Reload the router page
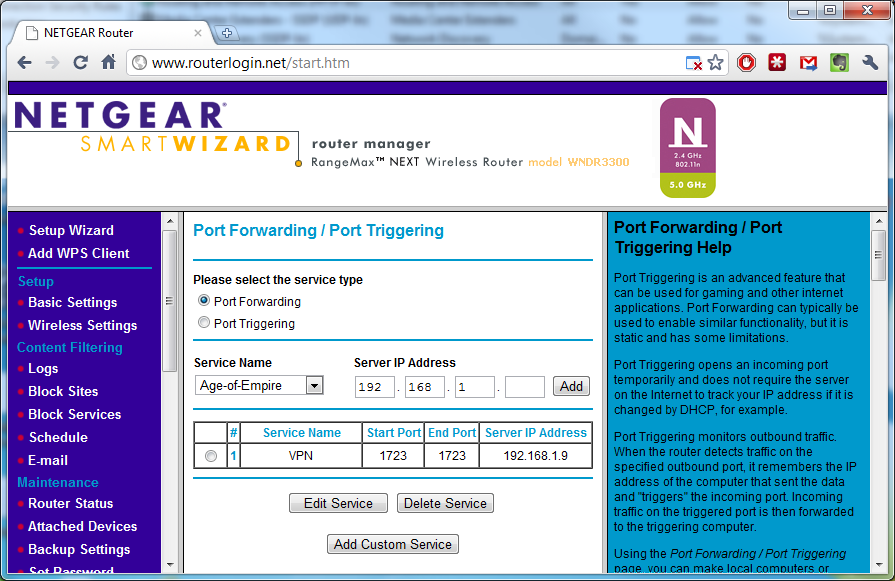Screen dimensions: 895x581 click(80, 62)
